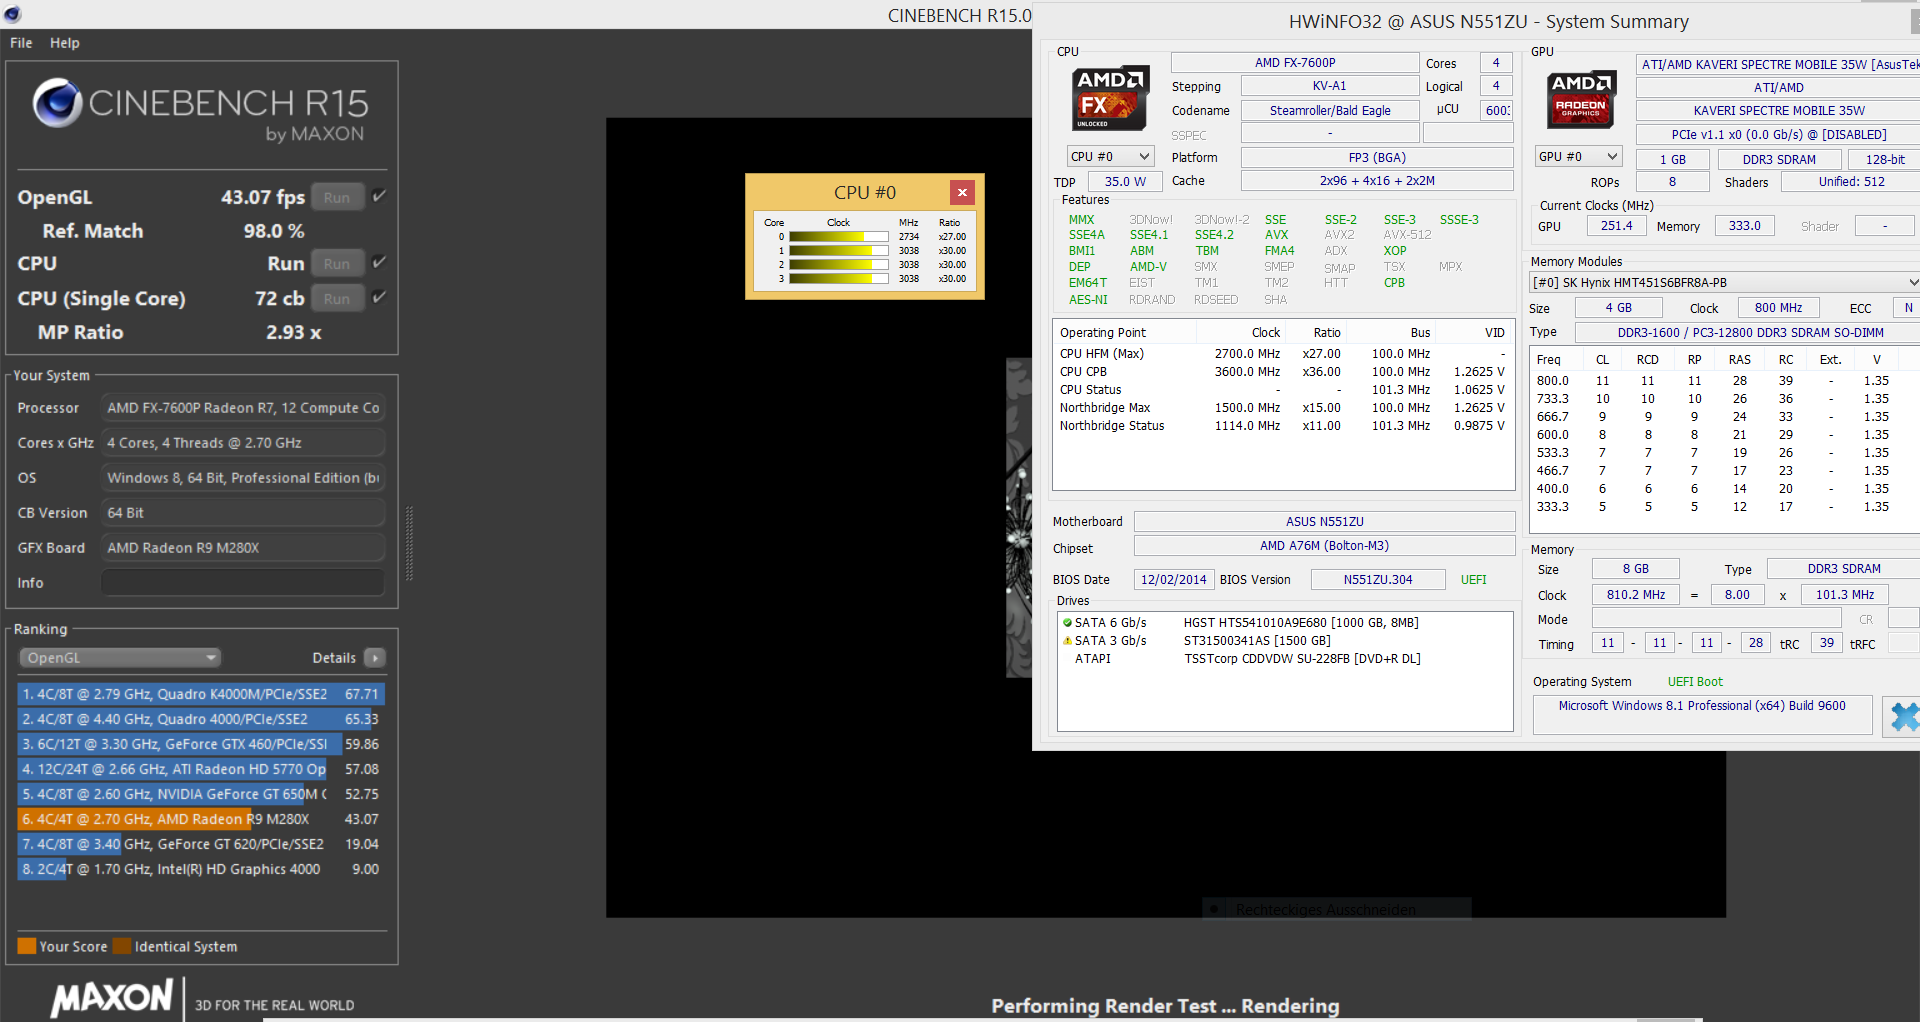Viewport: 1920px width, 1022px height.
Task: Click the ASUS N551ZU motherboard field
Action: click(1325, 522)
